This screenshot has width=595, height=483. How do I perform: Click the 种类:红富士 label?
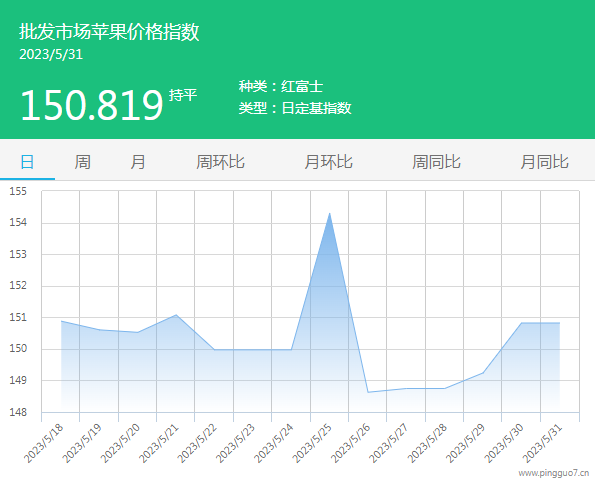point(281,87)
